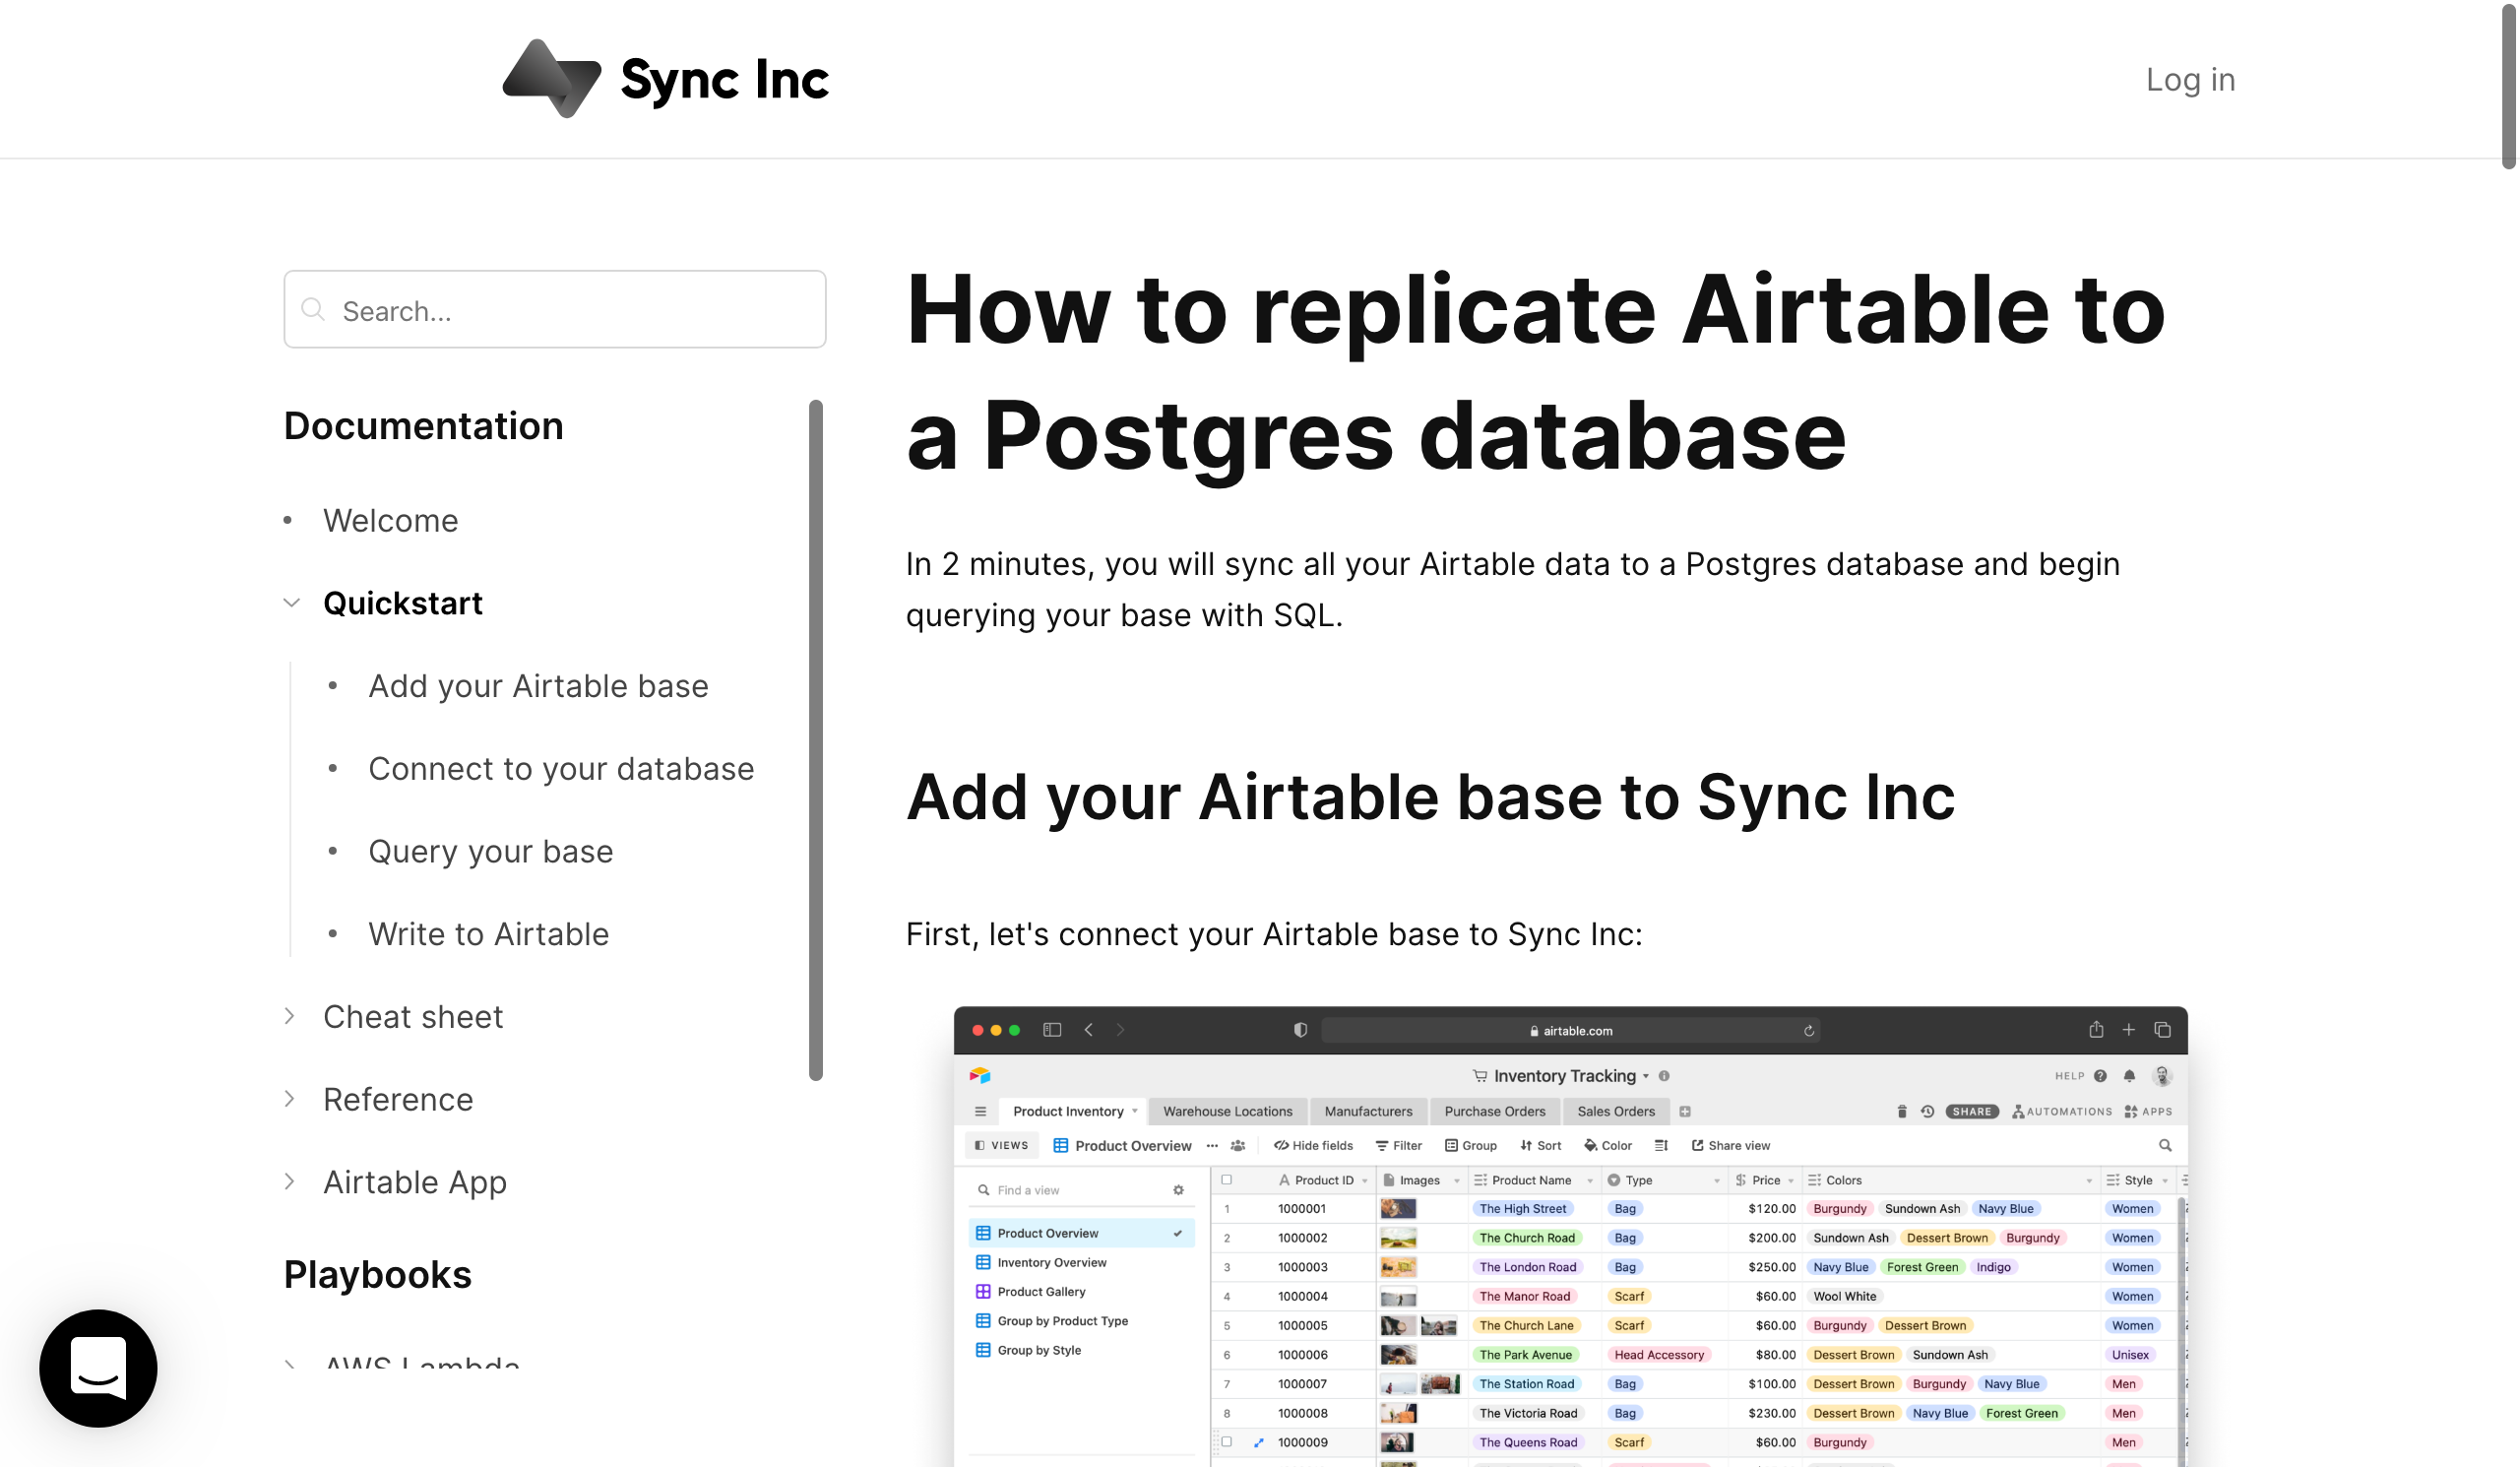Select the Manufacturers tab in screenshot
The image size is (2520, 1467).
(x=1368, y=1111)
